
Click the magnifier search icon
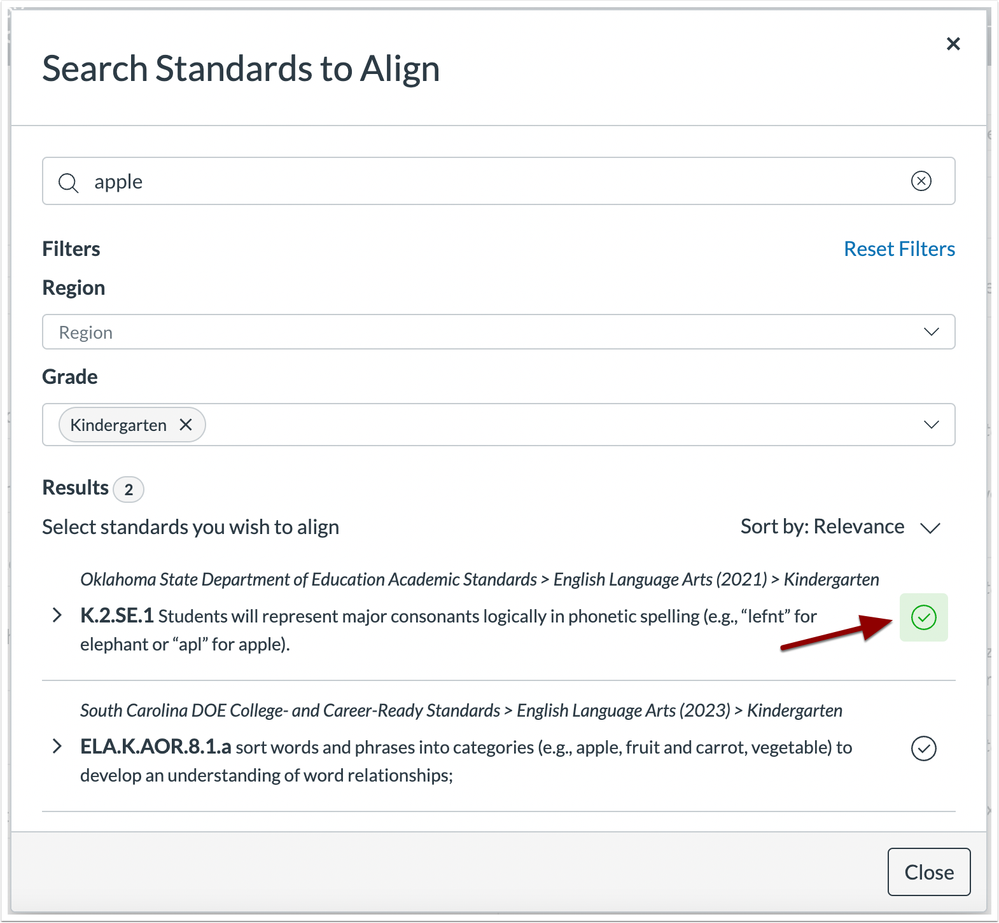pyautogui.click(x=68, y=183)
